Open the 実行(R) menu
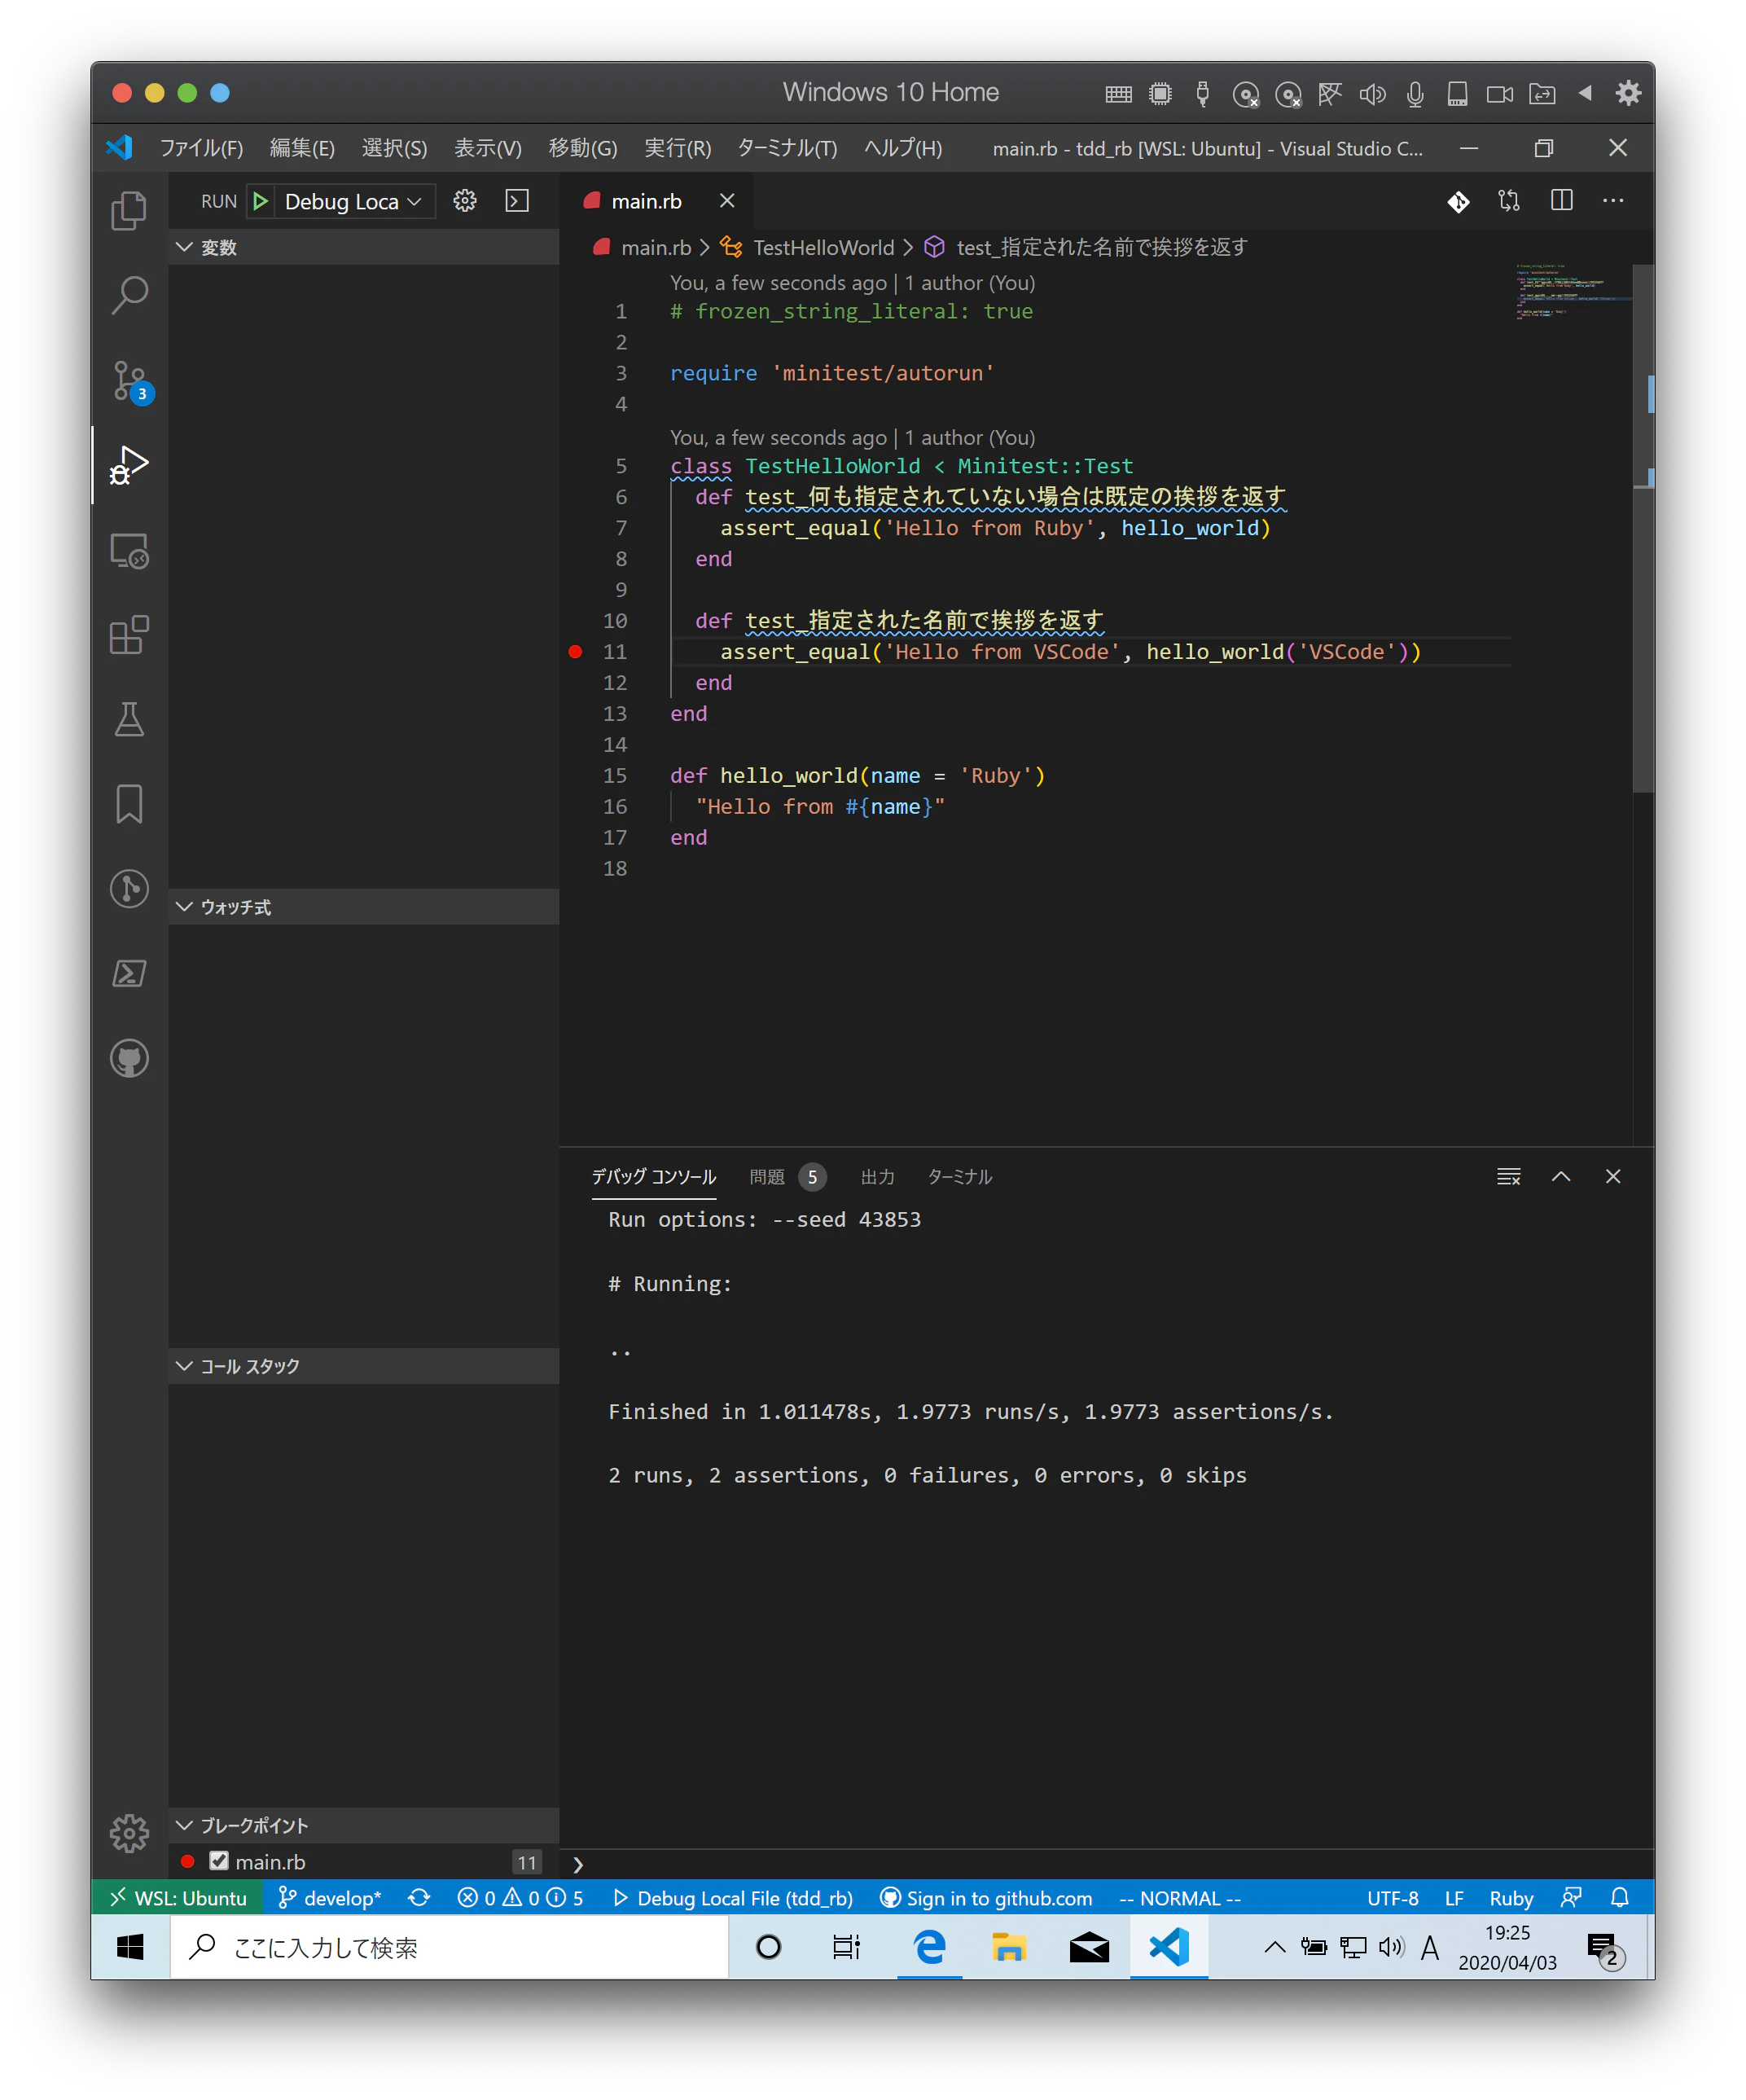This screenshot has height=2100, width=1746. tap(677, 148)
